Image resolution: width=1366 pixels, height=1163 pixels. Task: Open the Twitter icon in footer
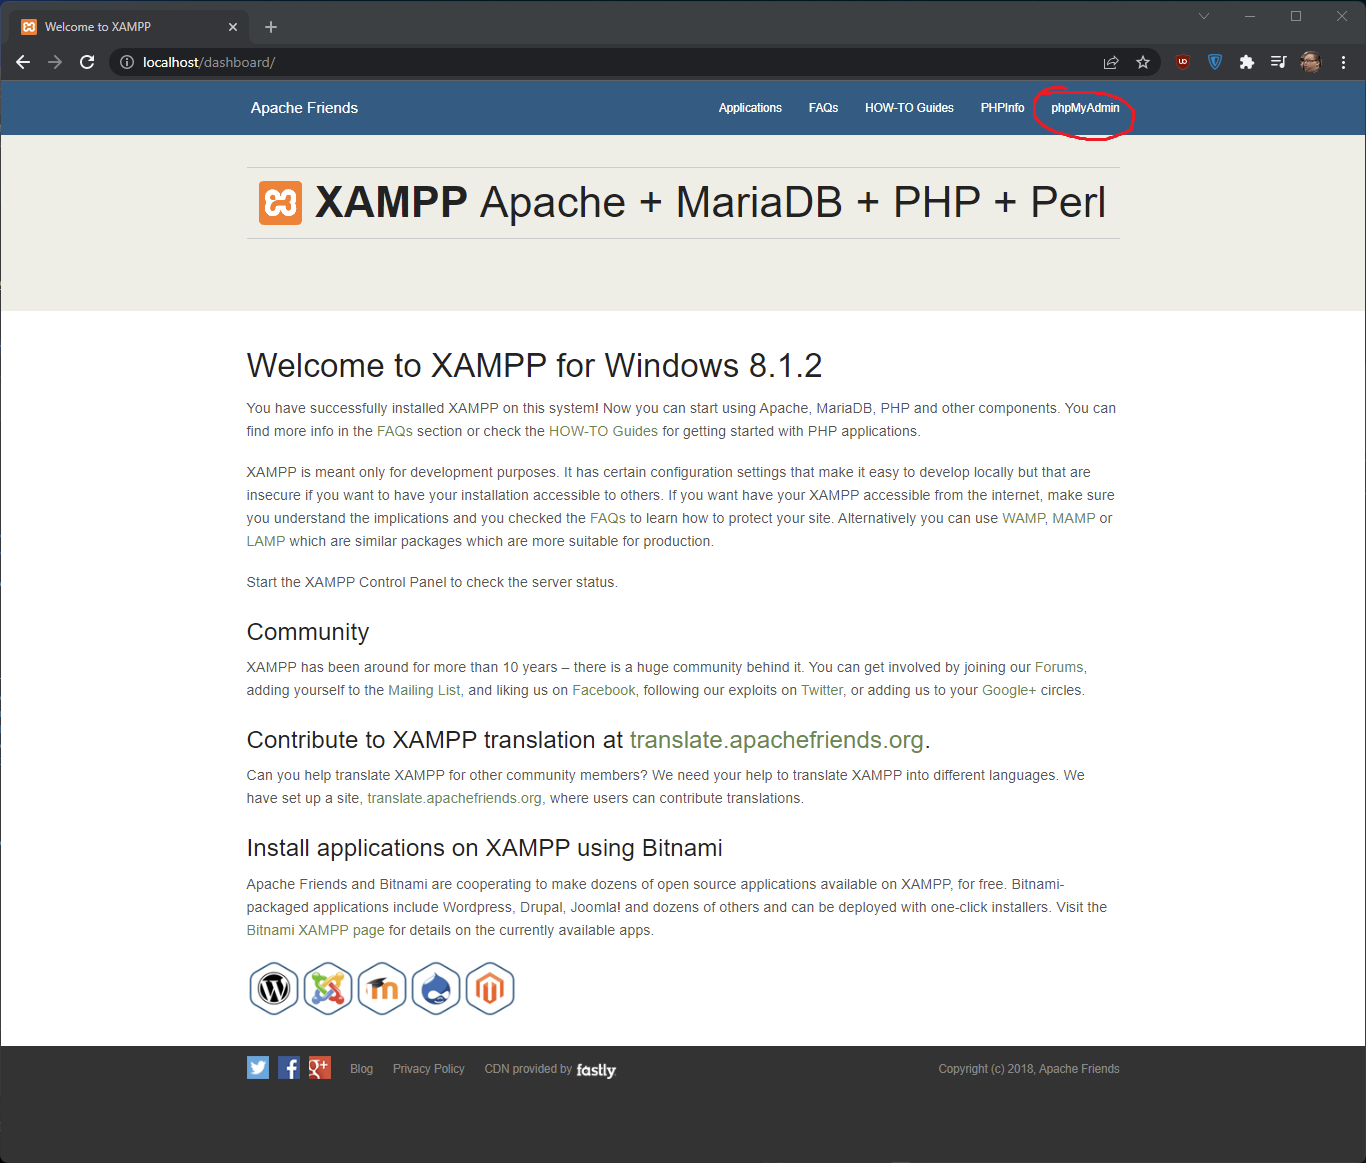[258, 1068]
